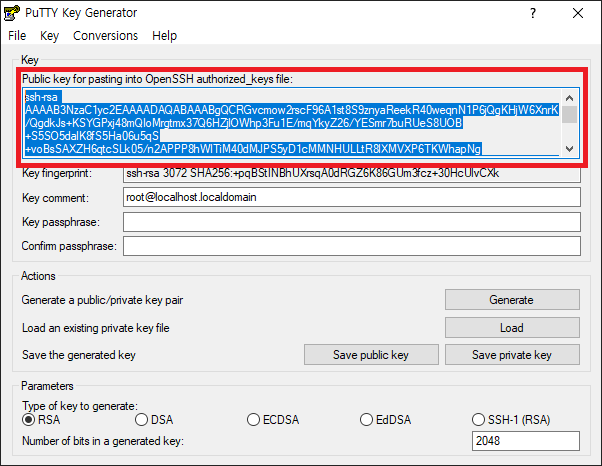Open the Help menu
Image resolution: width=602 pixels, height=466 pixels.
coord(164,36)
